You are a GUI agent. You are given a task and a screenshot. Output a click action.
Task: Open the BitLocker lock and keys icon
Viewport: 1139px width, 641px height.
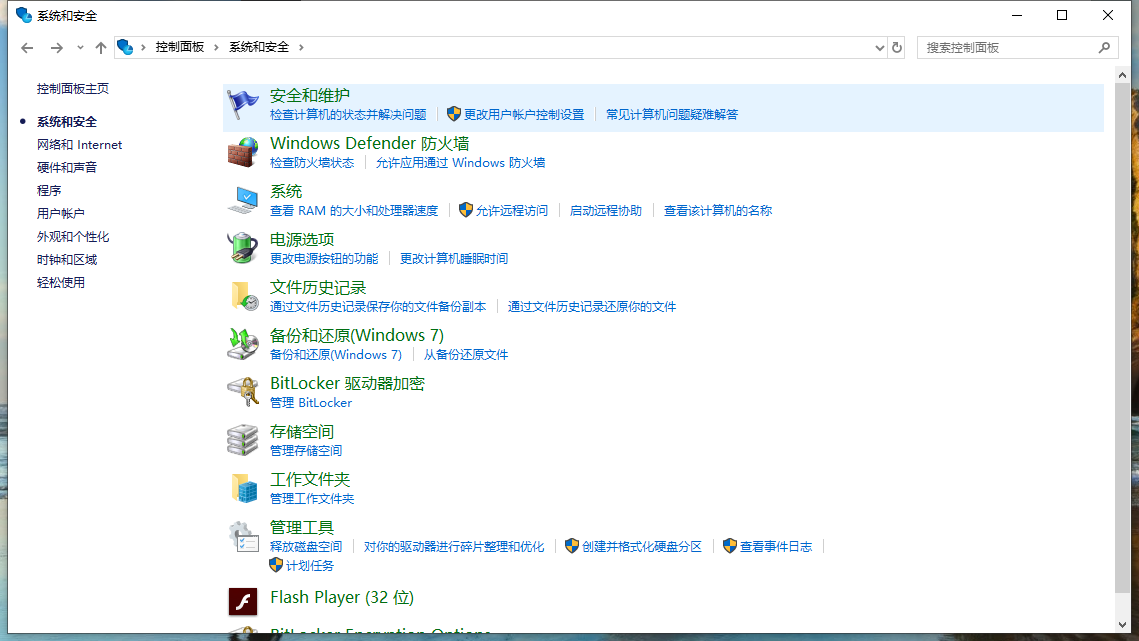click(243, 392)
